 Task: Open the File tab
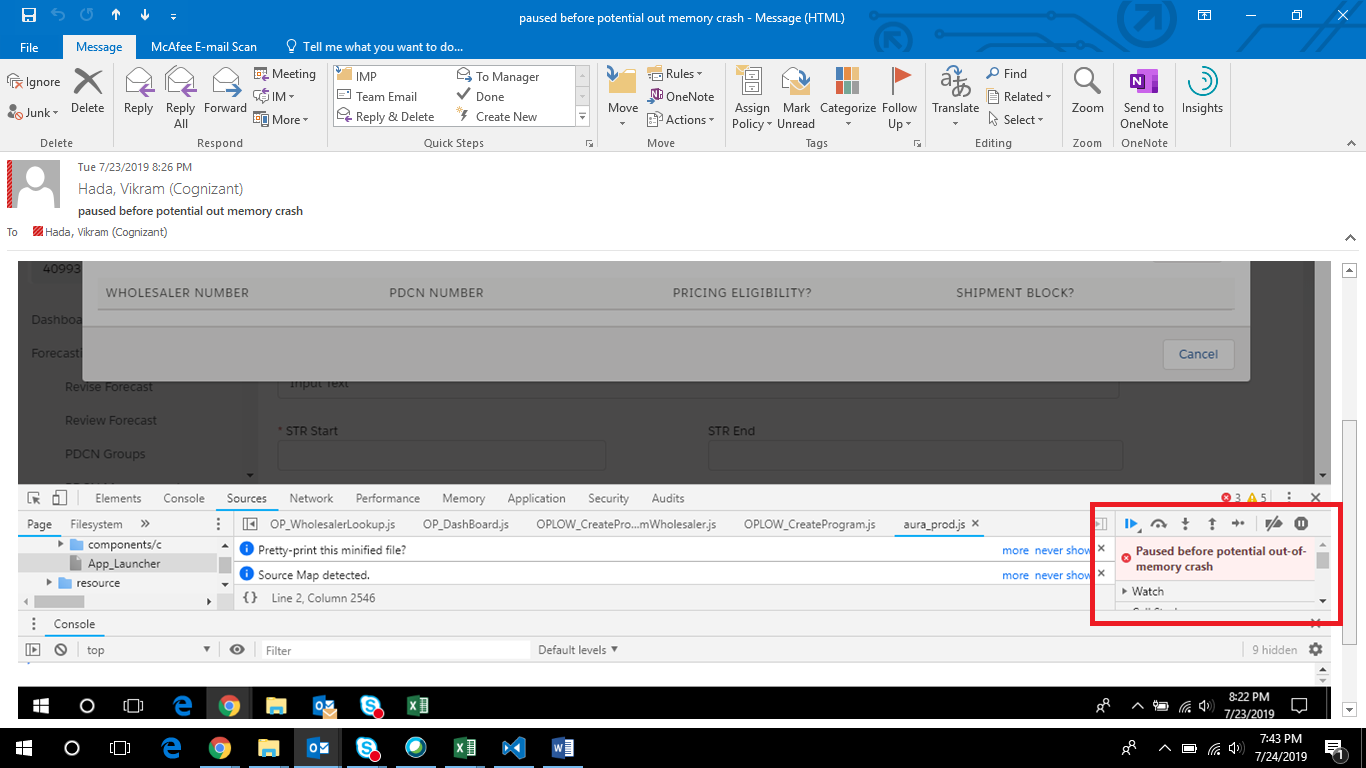tap(29, 47)
